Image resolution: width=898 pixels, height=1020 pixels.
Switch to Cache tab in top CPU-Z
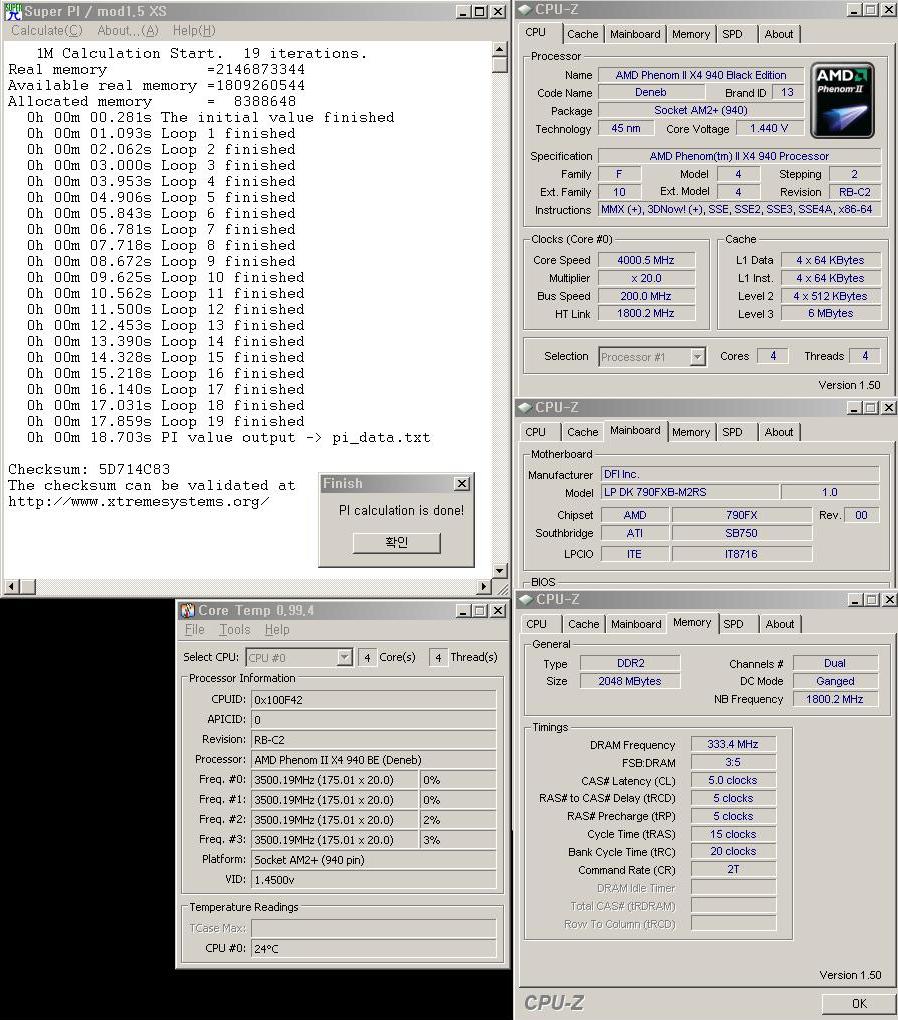[x=582, y=34]
